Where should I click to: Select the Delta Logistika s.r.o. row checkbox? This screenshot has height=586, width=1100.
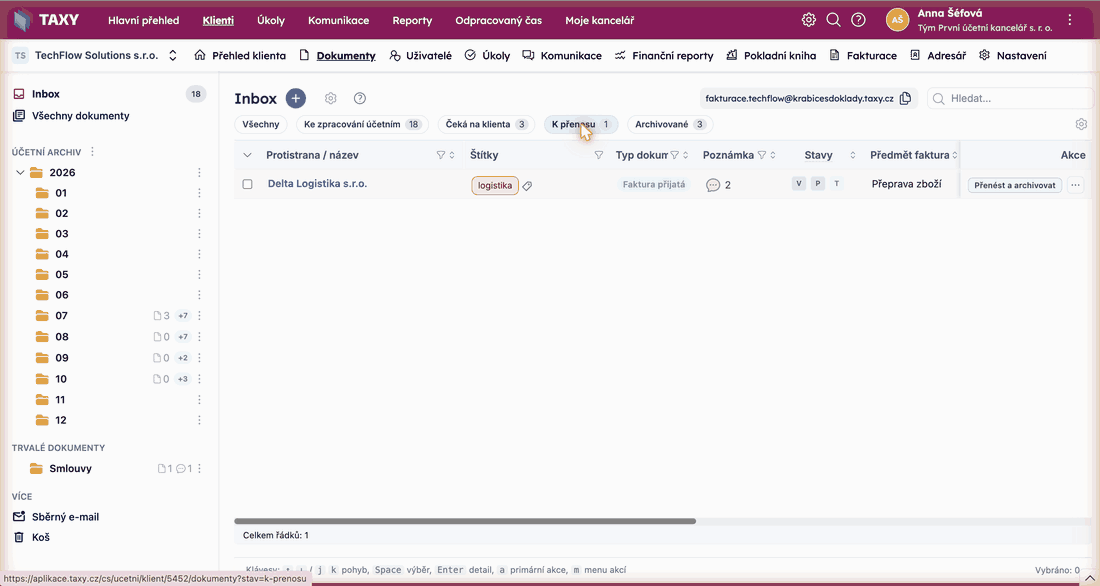click(247, 184)
